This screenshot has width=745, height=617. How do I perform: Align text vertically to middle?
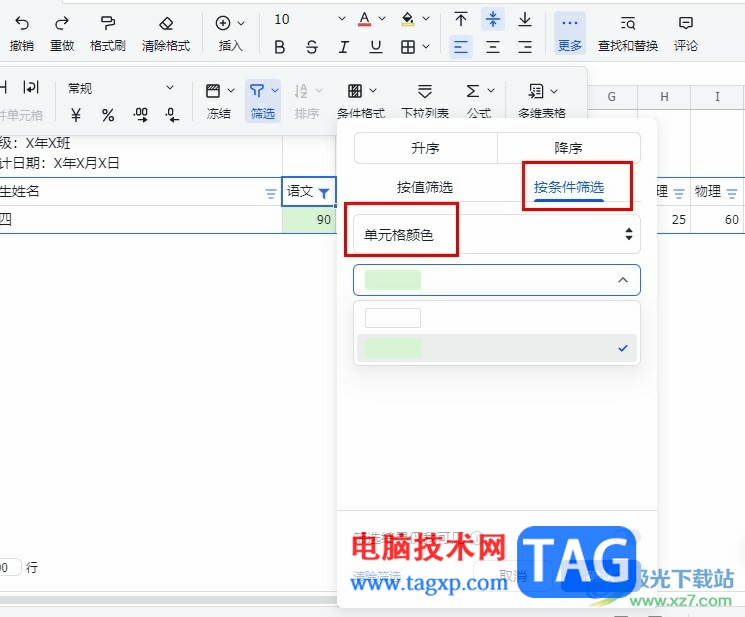493,19
